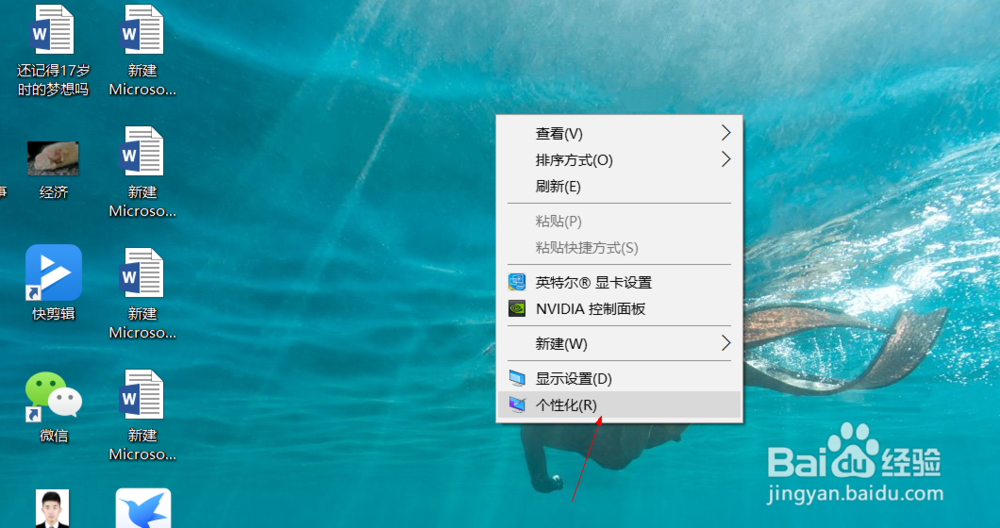Open 显示设置(D) from the context menu
1000x528 pixels.
point(619,378)
